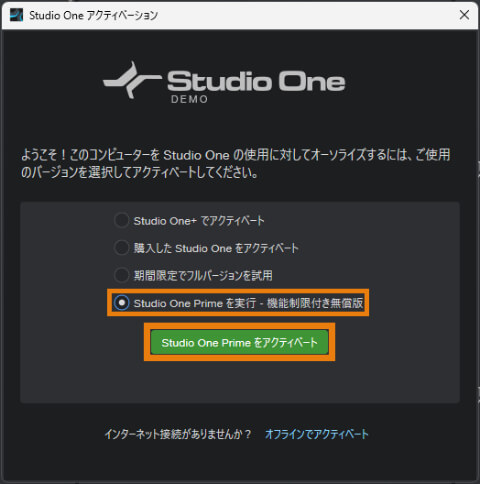
Task: Click the DEMO label under the logo
Action: [189, 99]
